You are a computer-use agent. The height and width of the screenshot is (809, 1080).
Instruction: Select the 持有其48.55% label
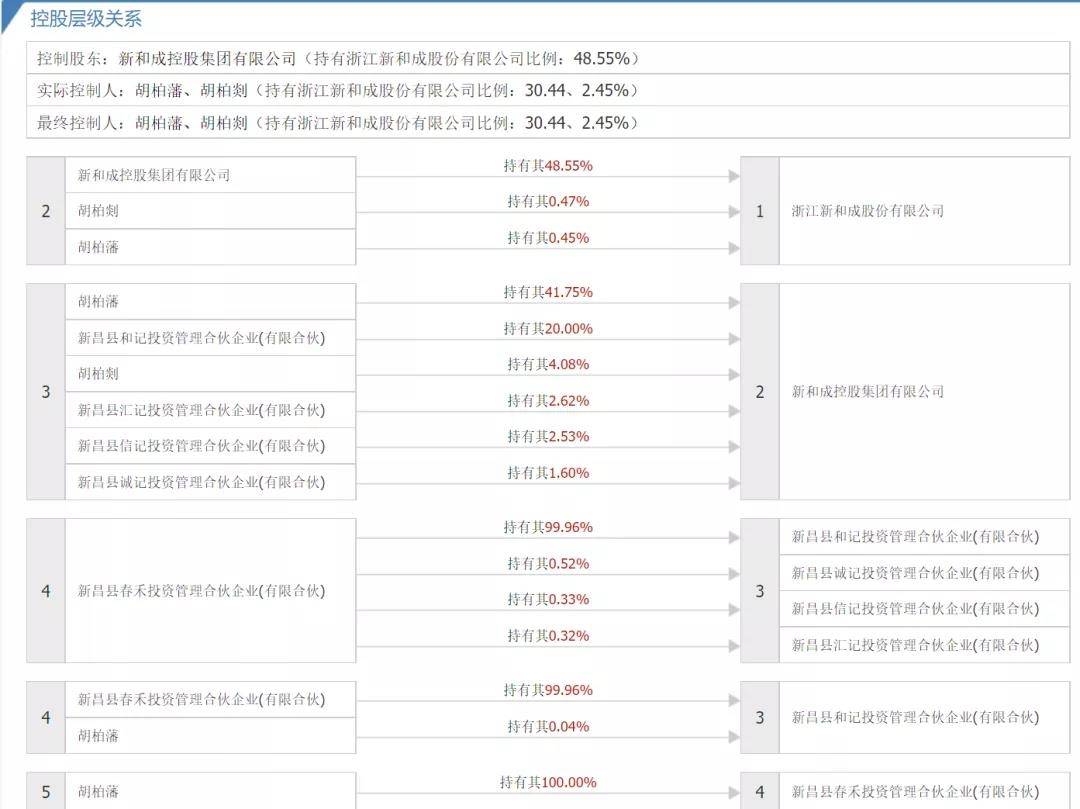548,165
